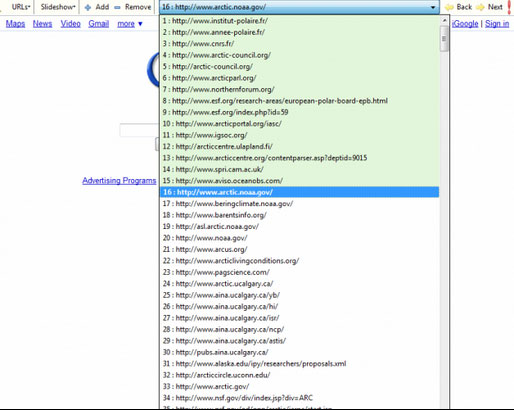Select URL 12 arcticcentre.ulapland.fi
The height and width of the screenshot is (410, 514).
[x=299, y=146]
